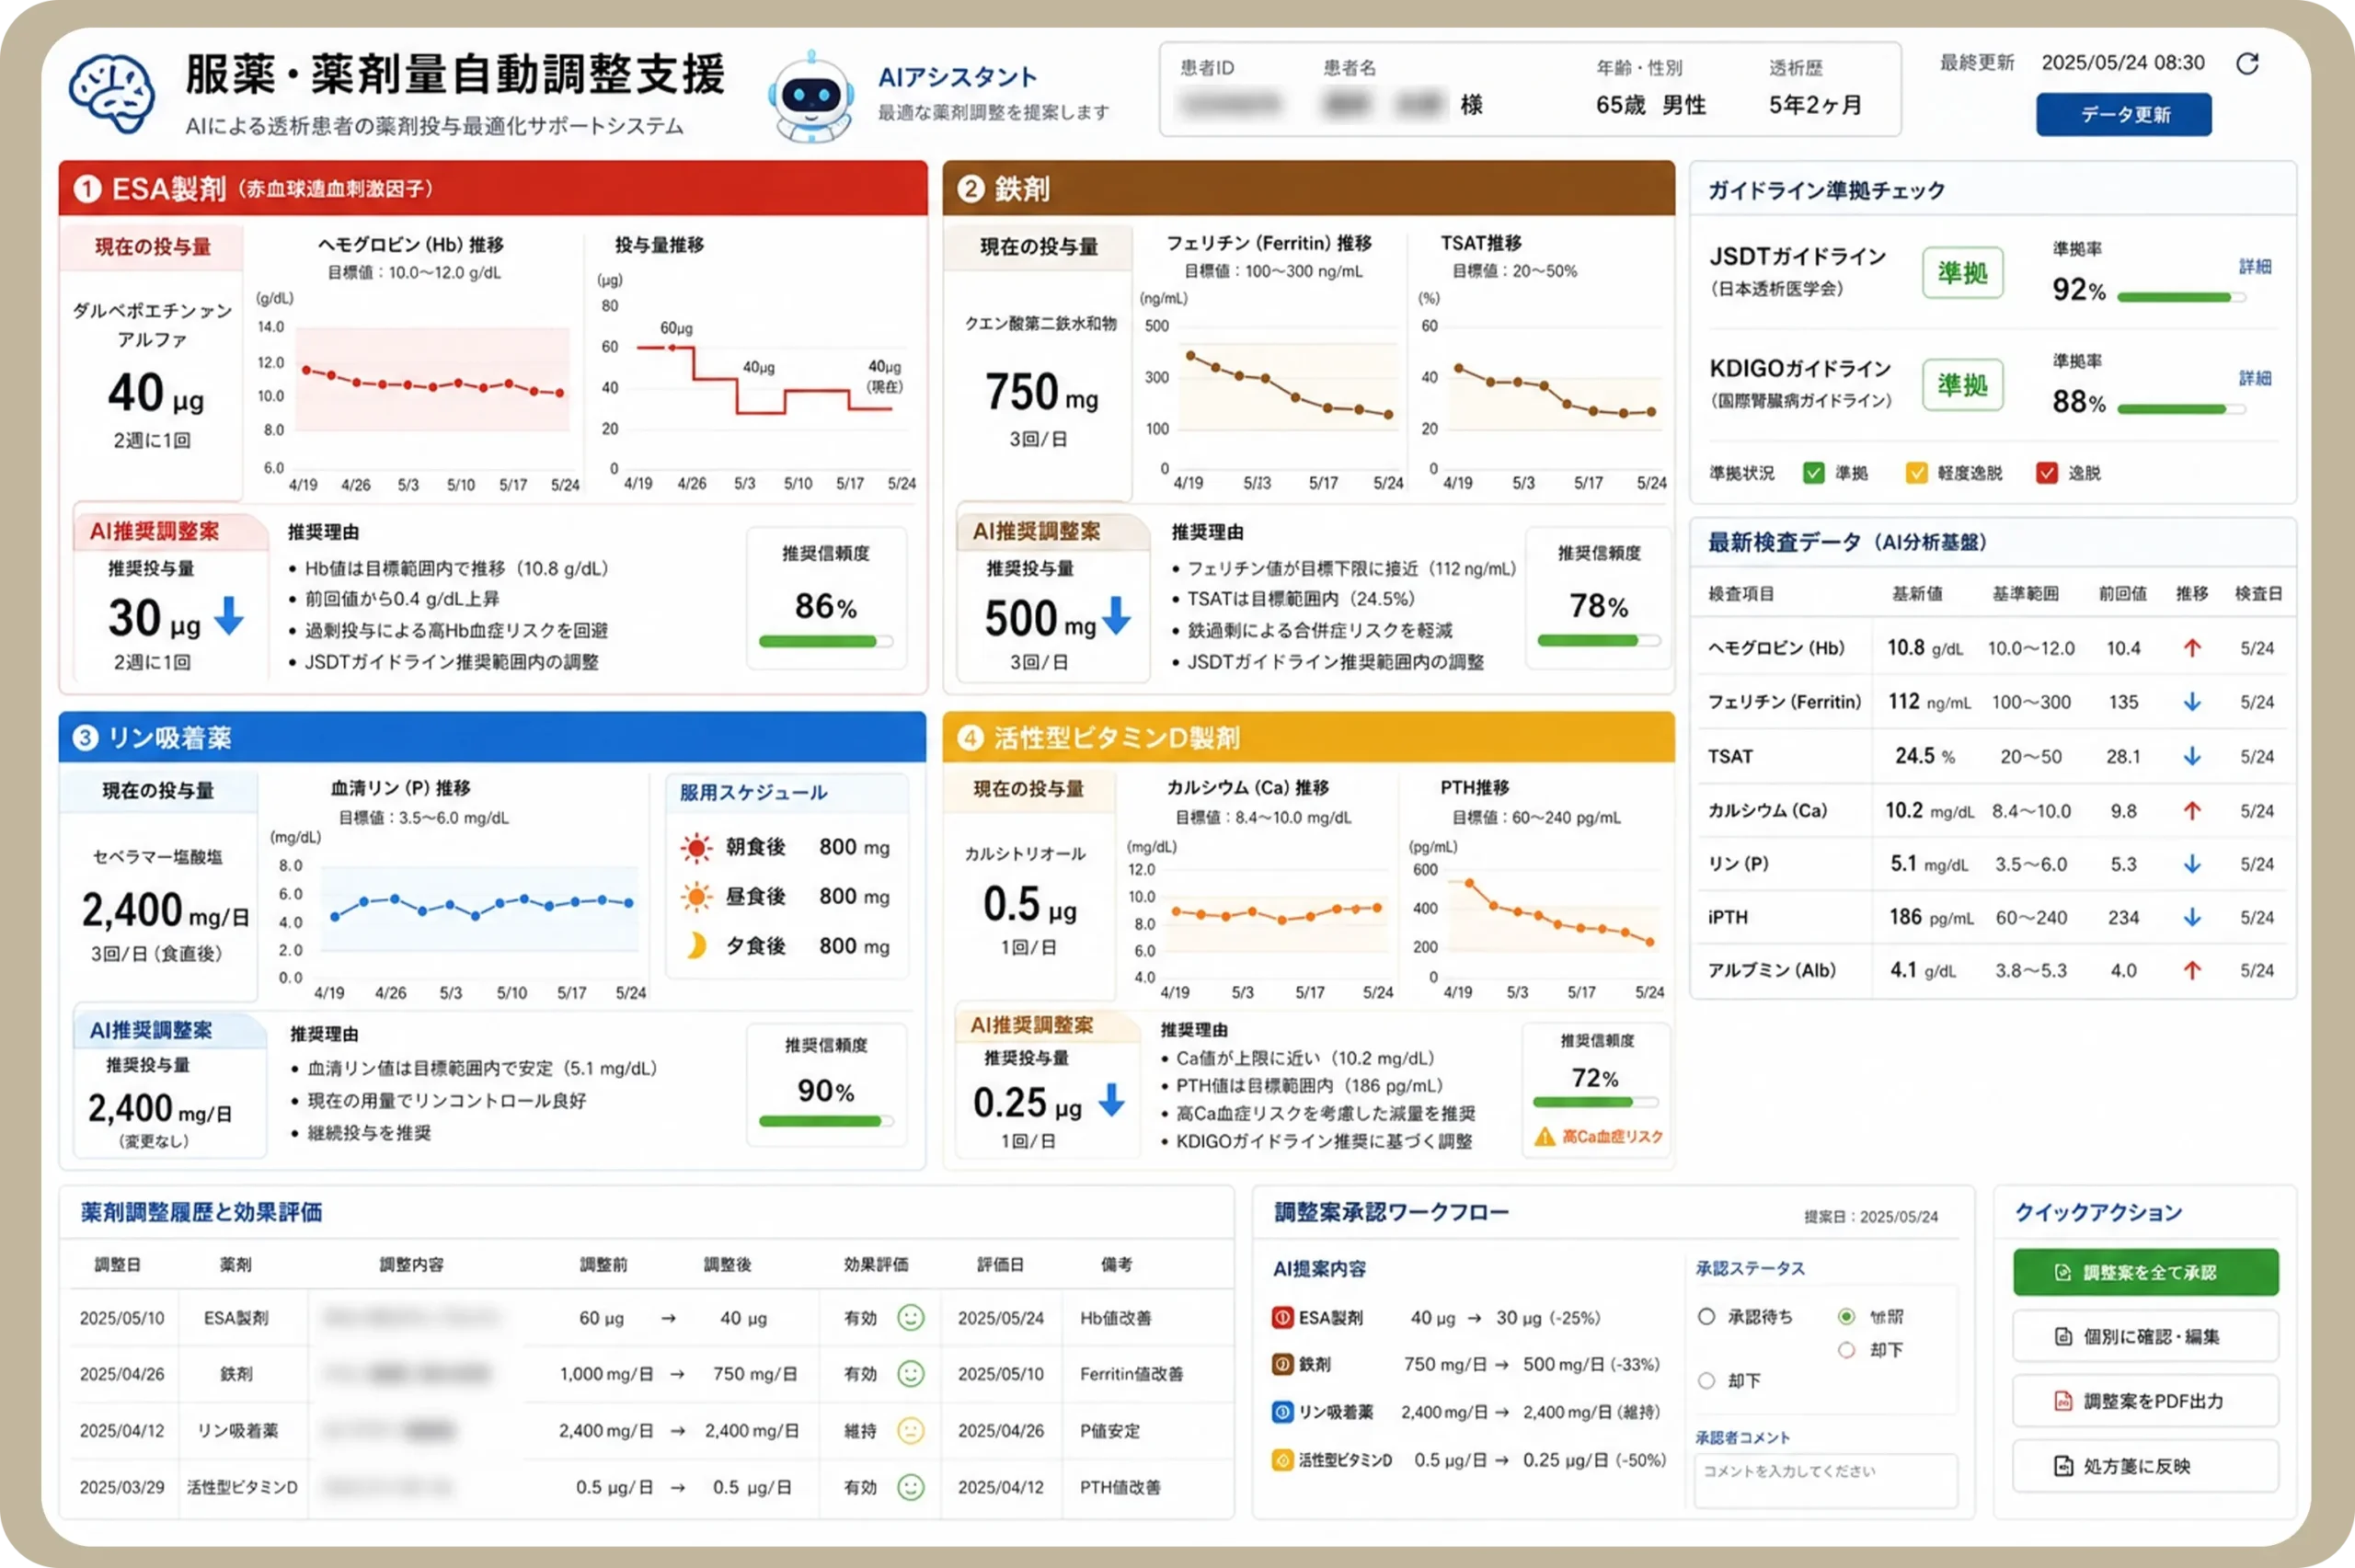
Task: Click the red up arrow in the カルシウム row
Action: click(x=2191, y=810)
